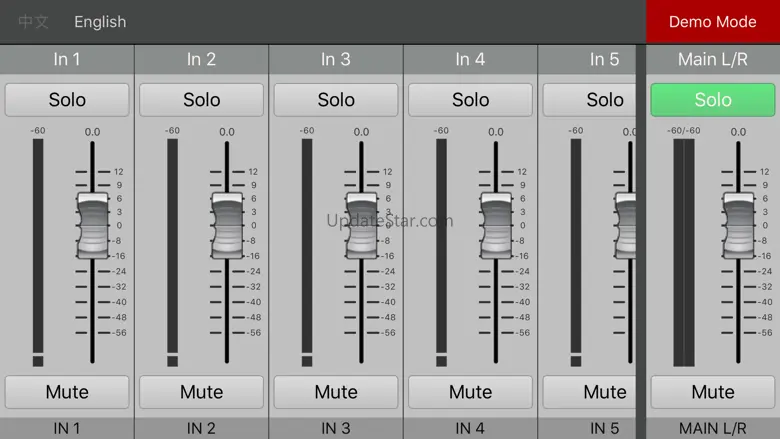Image resolution: width=780 pixels, height=439 pixels.
Task: Click the In 4 fader knob
Action: coord(496,226)
